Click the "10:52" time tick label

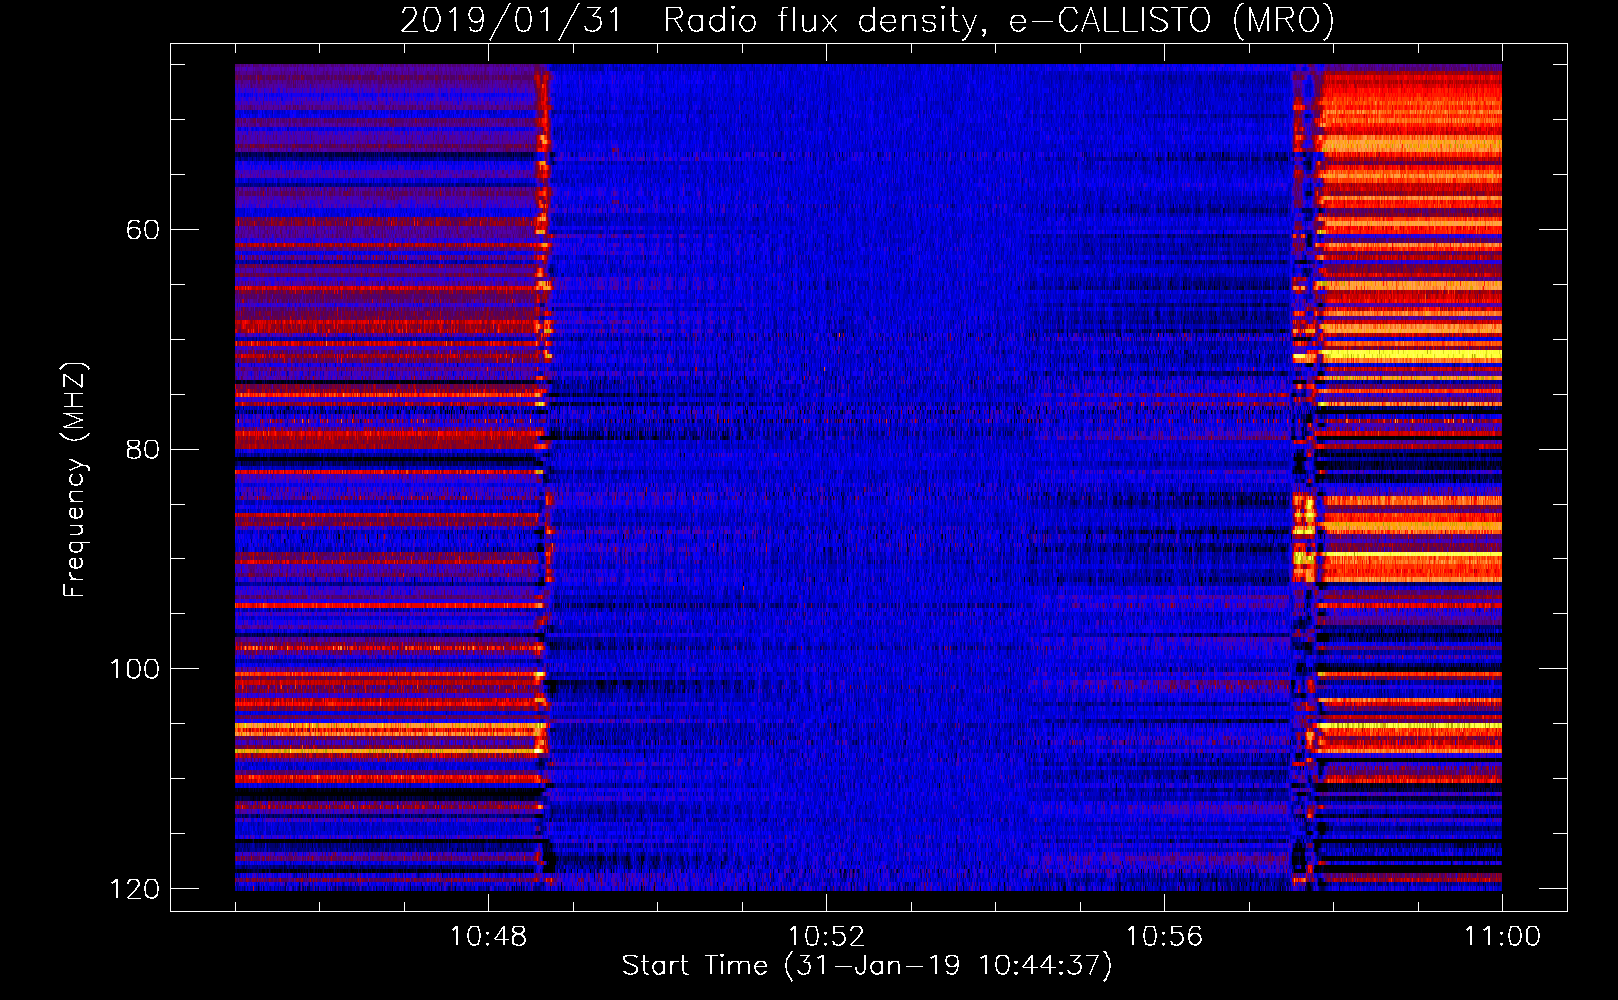pyautogui.click(x=826, y=937)
